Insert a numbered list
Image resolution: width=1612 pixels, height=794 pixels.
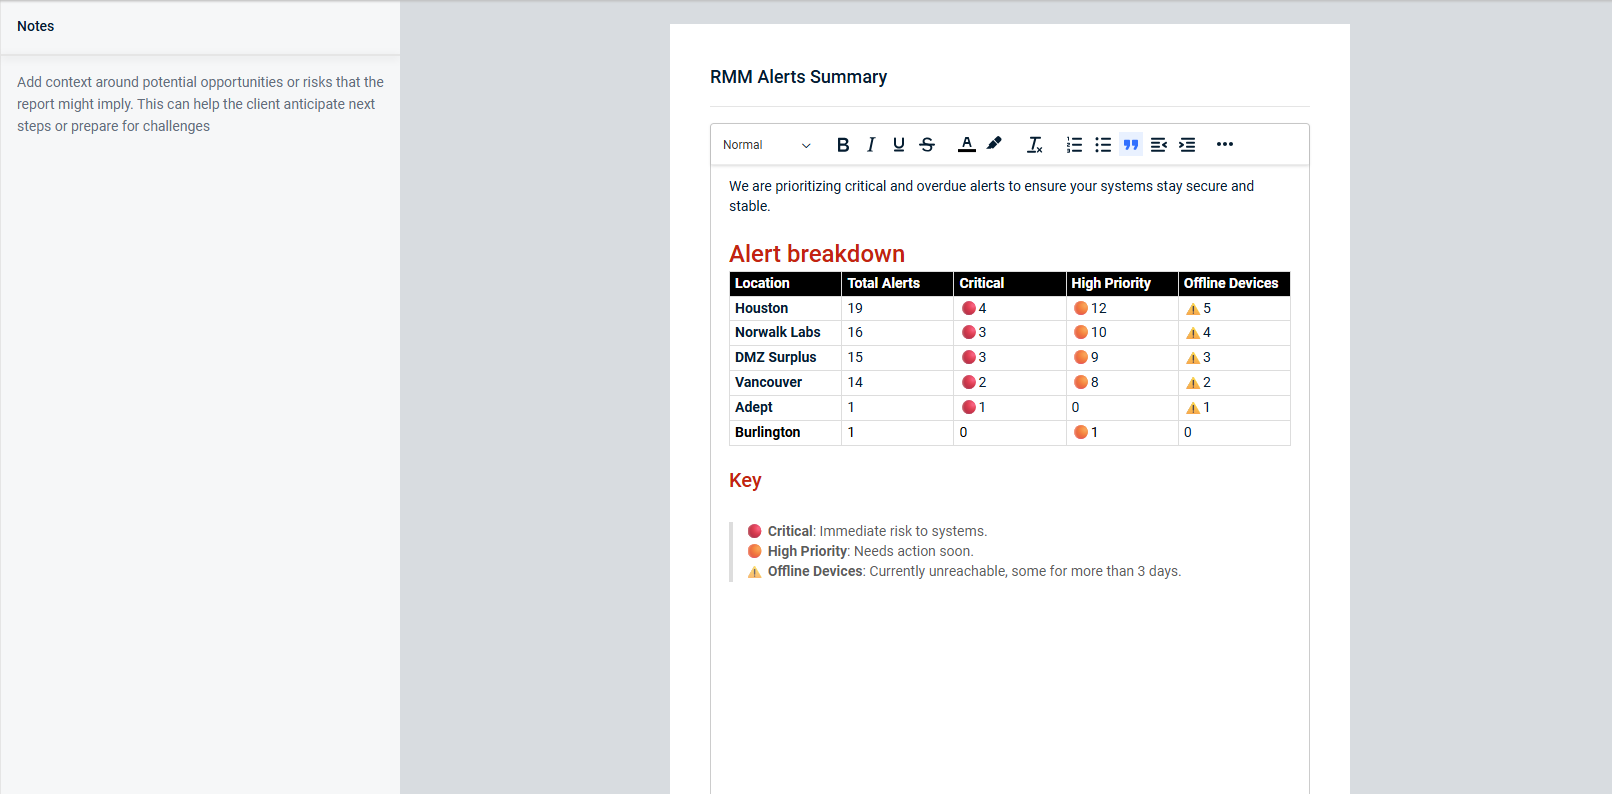pos(1074,145)
